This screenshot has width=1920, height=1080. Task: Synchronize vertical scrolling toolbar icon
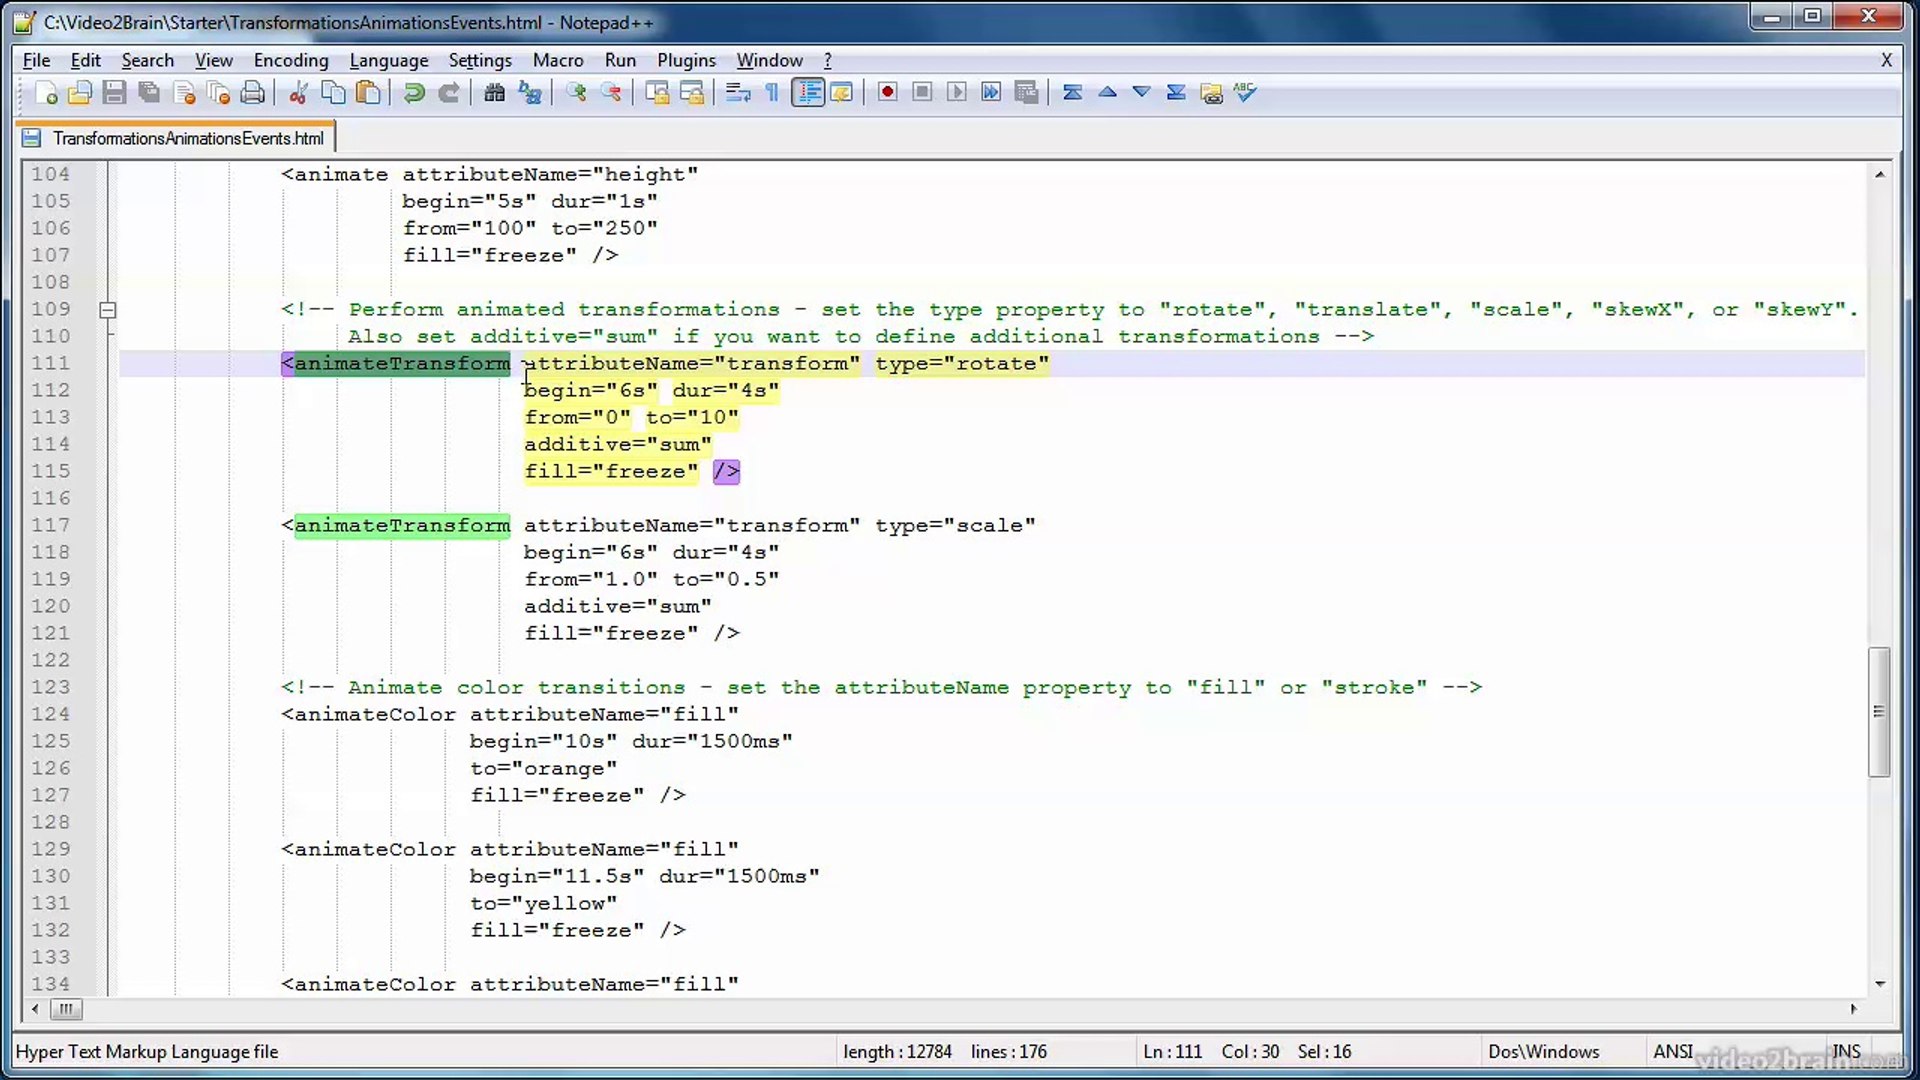pos(657,93)
